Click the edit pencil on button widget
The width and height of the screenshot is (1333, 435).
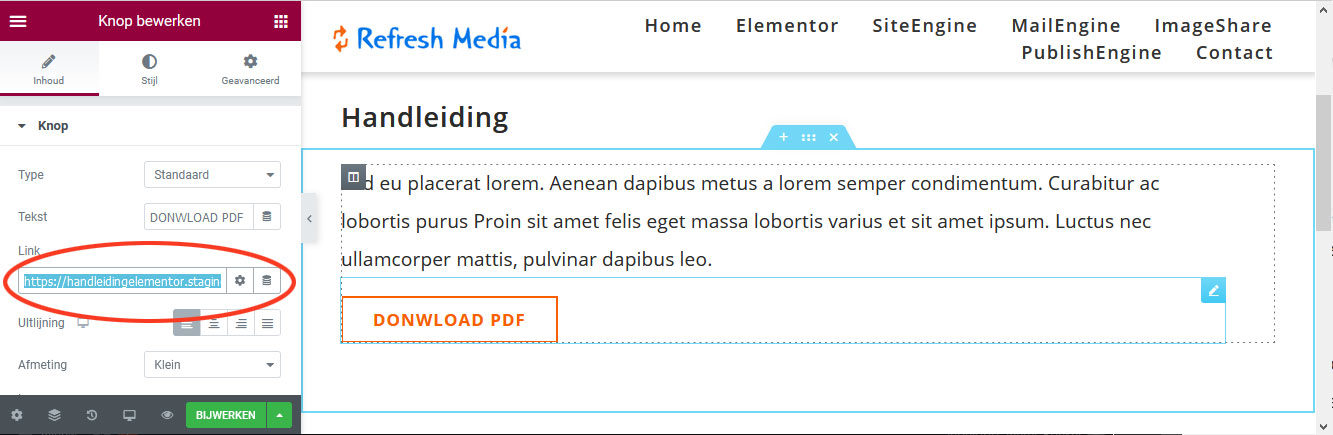[x=1213, y=291]
